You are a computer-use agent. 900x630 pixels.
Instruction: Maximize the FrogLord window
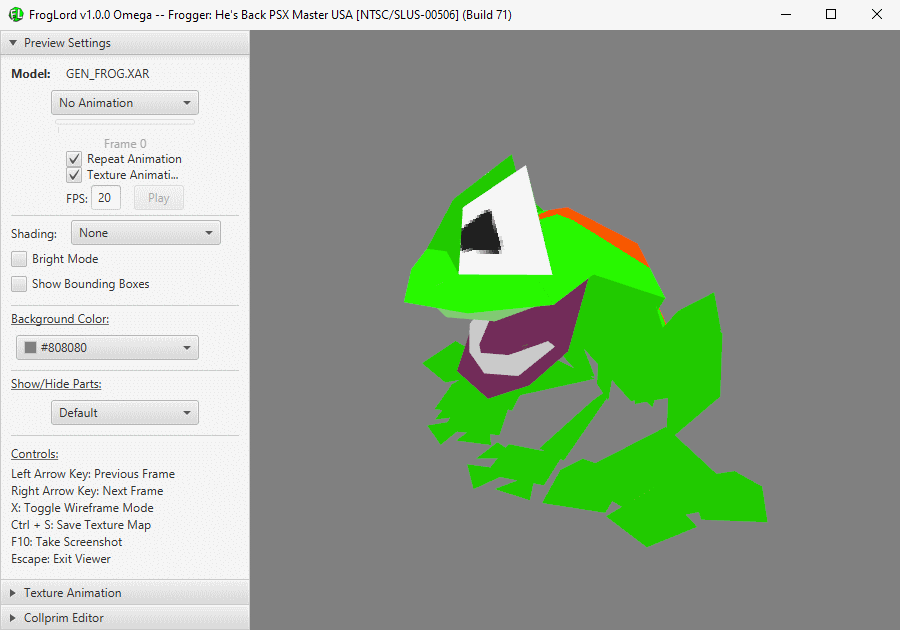(x=831, y=14)
